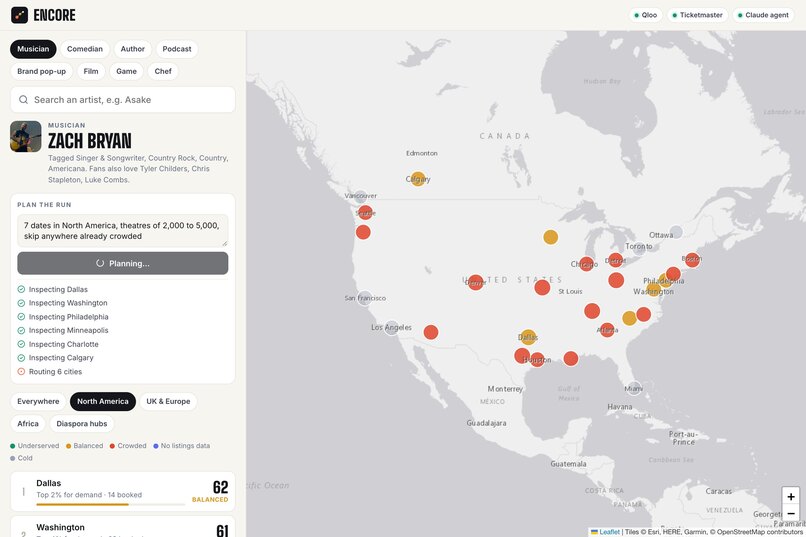Click the ENCORE brand title

[54, 15]
